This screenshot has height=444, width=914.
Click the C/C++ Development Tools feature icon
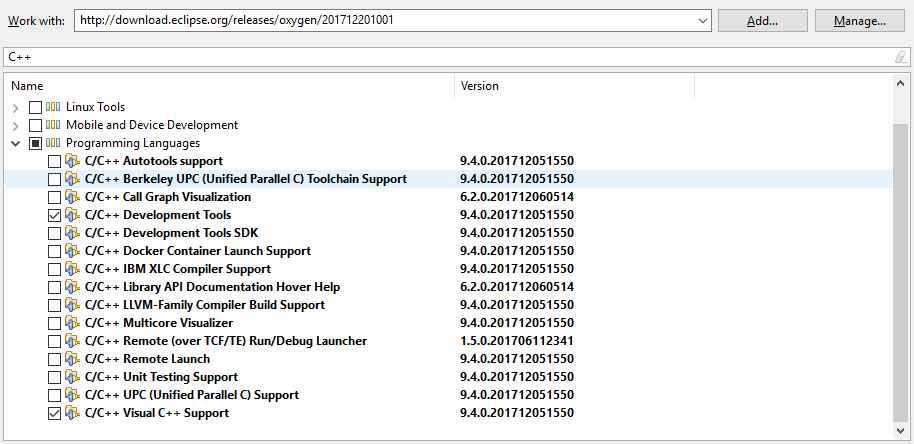click(x=72, y=216)
